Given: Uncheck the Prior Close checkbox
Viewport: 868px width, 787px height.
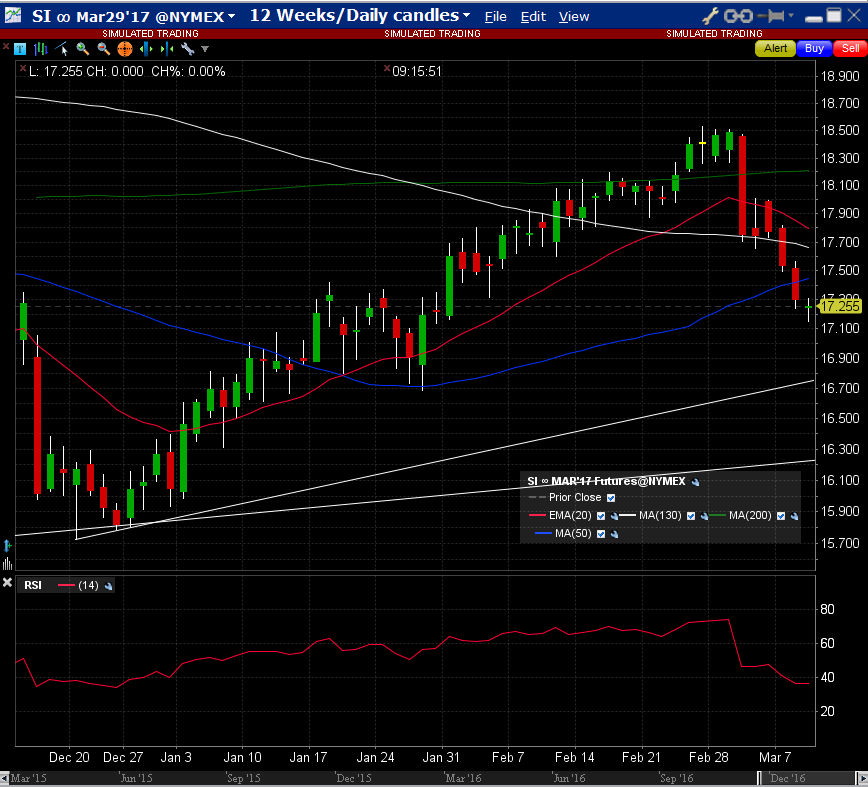Looking at the screenshot, I should click(x=611, y=497).
